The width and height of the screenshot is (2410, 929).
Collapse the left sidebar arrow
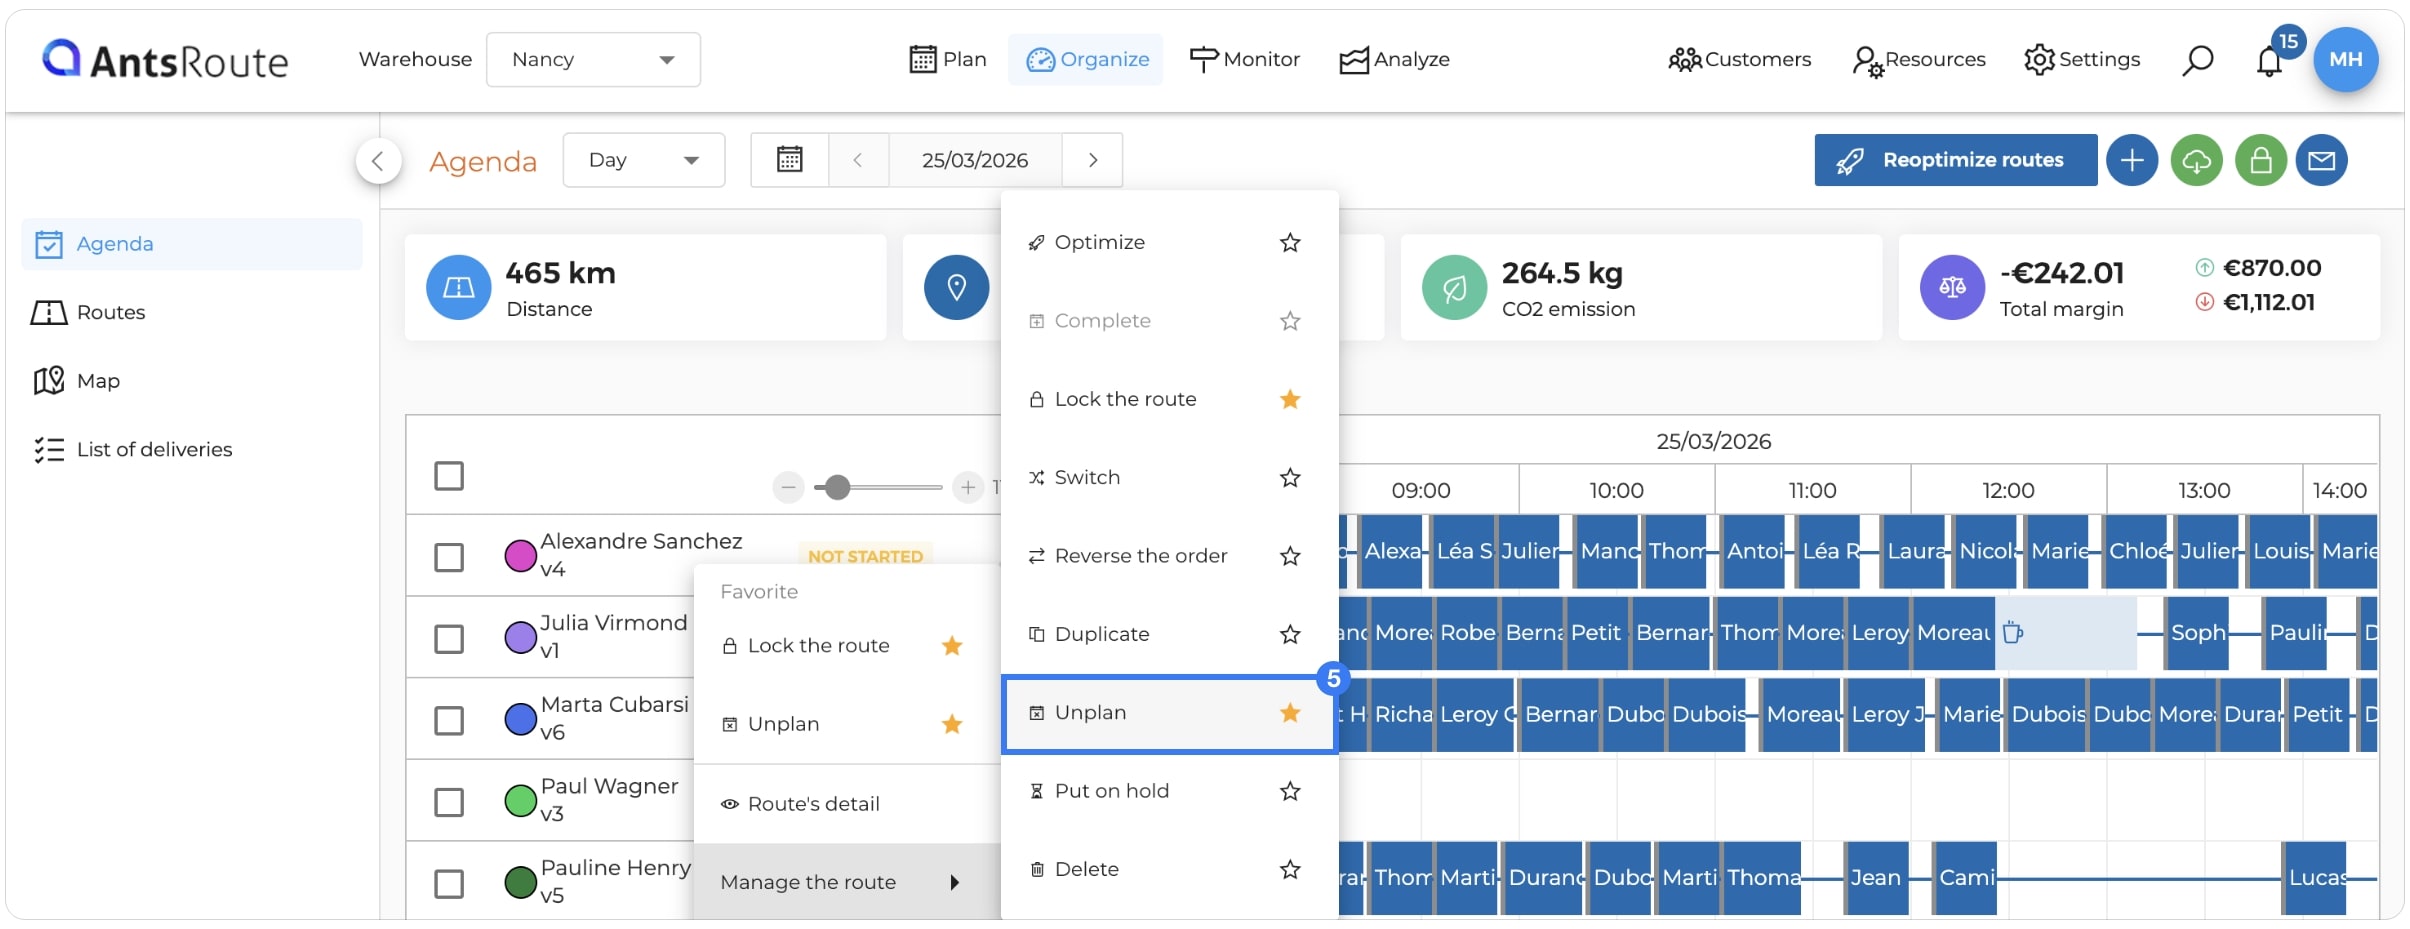click(378, 160)
